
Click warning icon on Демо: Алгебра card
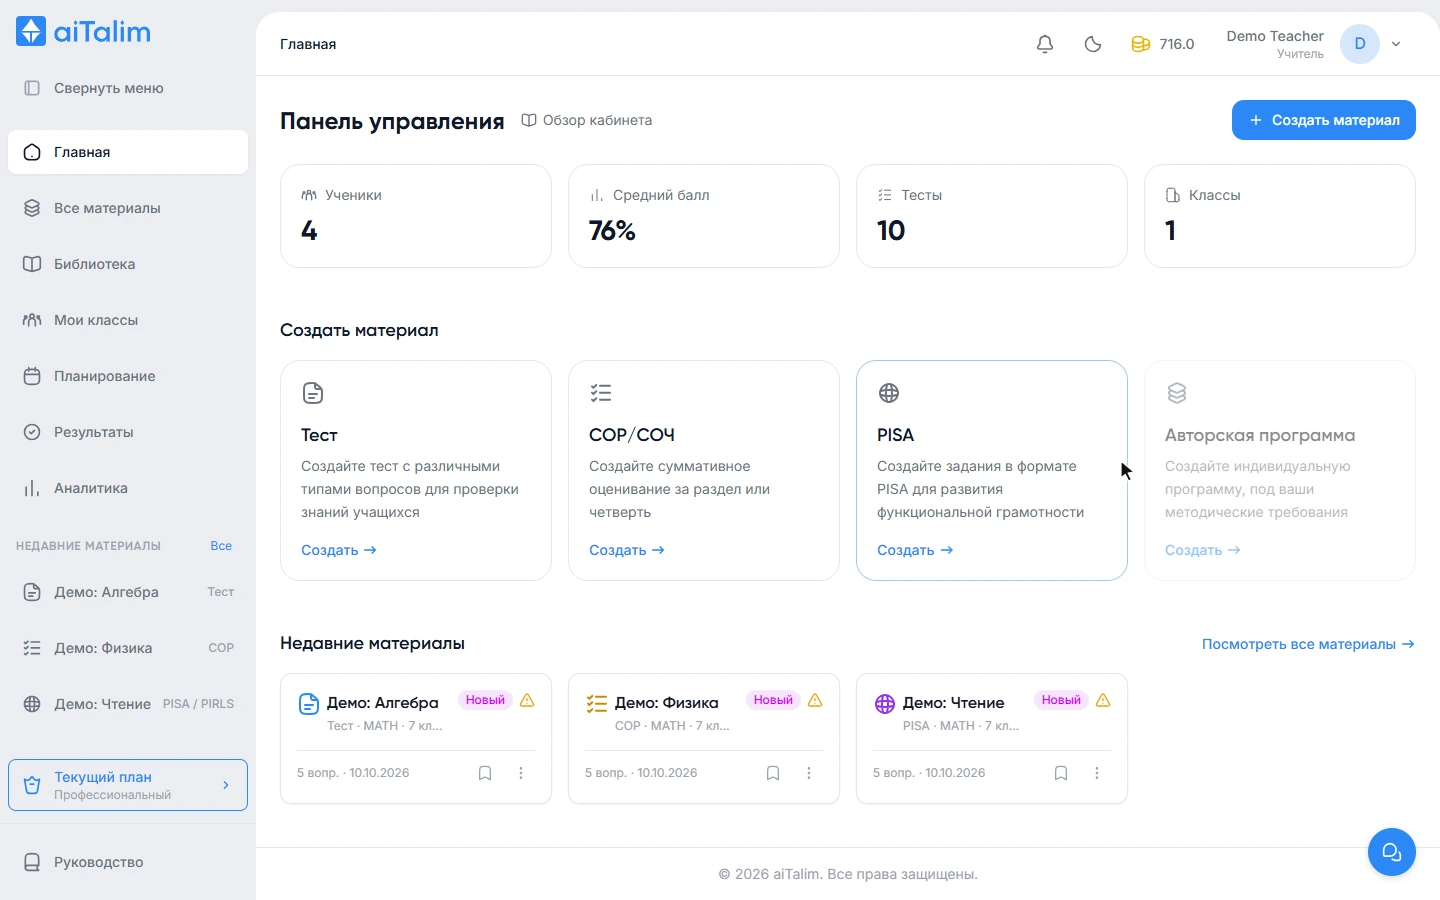pos(527,700)
